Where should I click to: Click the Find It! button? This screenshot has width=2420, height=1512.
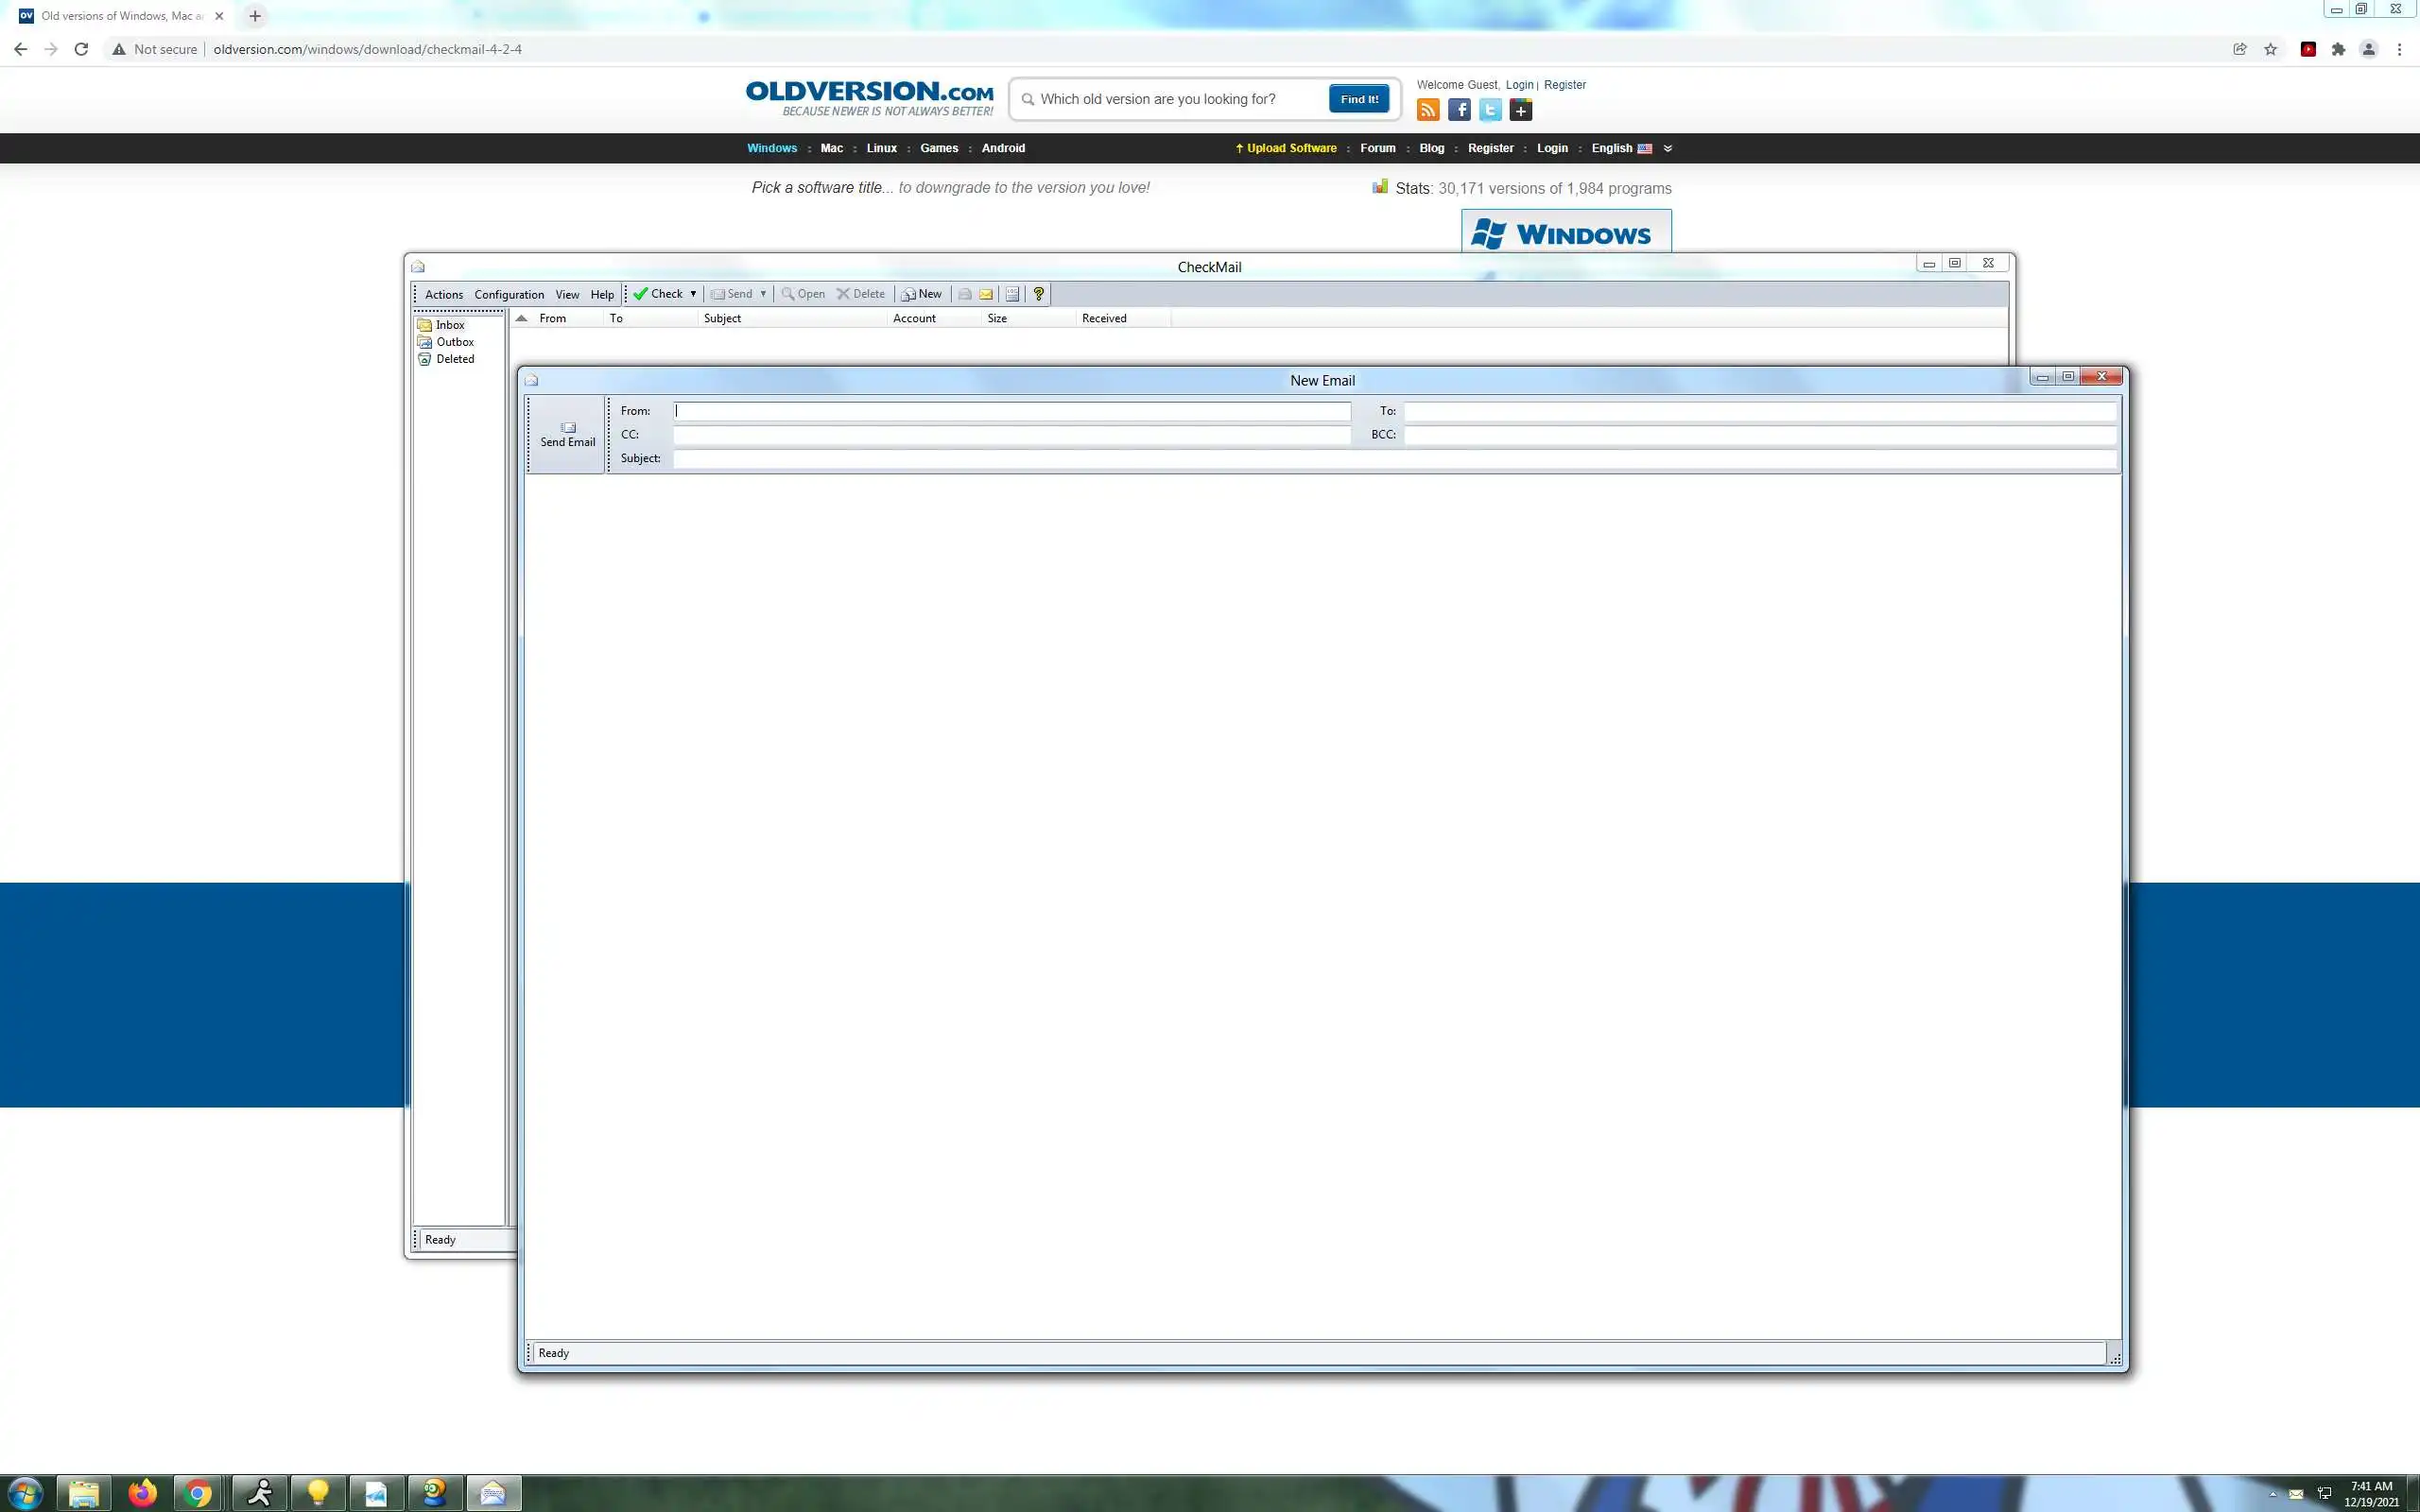(1358, 99)
